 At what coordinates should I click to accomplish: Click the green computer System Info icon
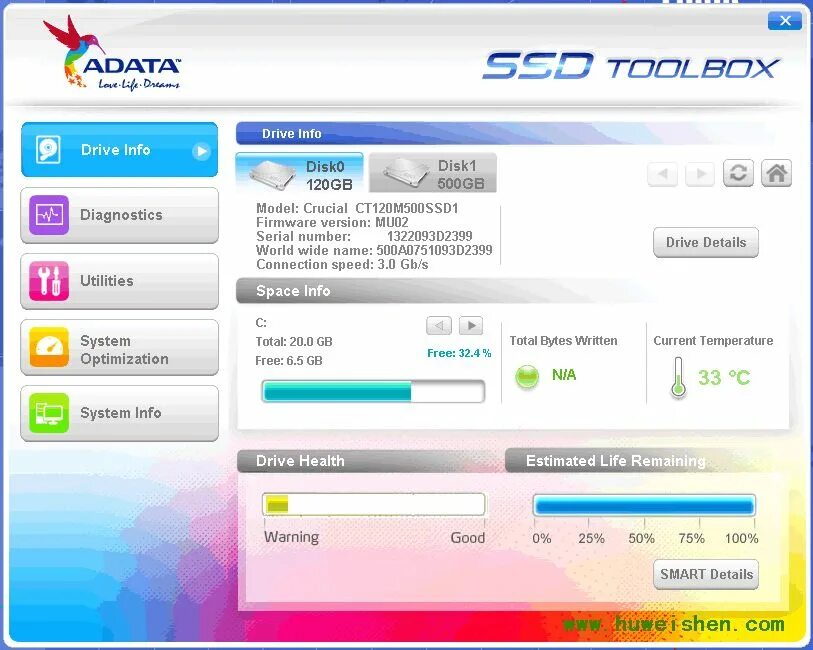point(49,413)
